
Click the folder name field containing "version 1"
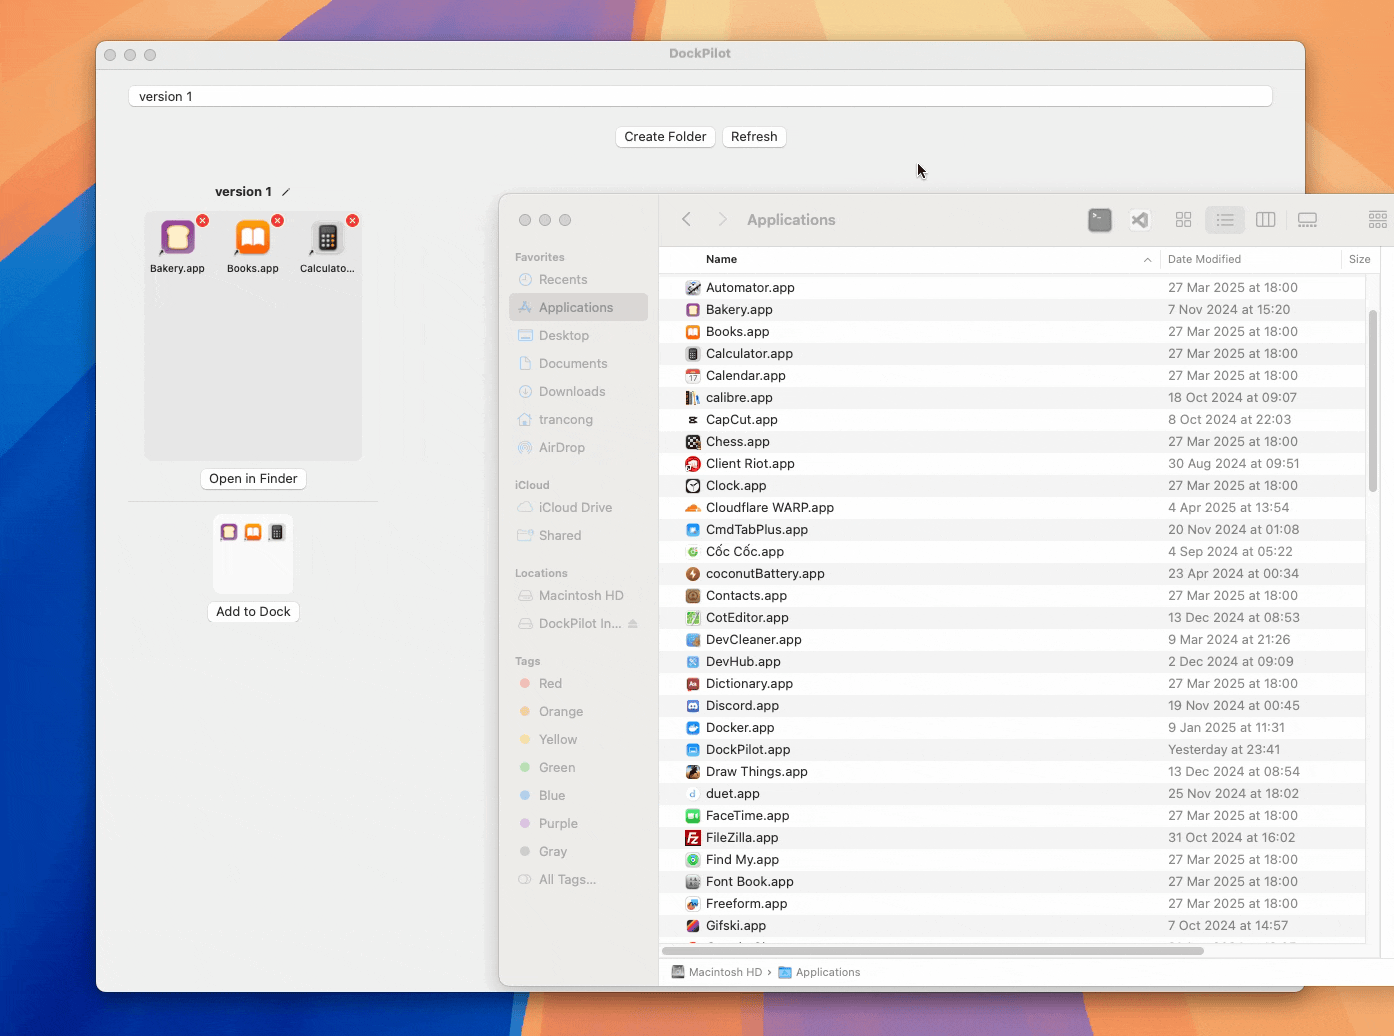(x=700, y=96)
